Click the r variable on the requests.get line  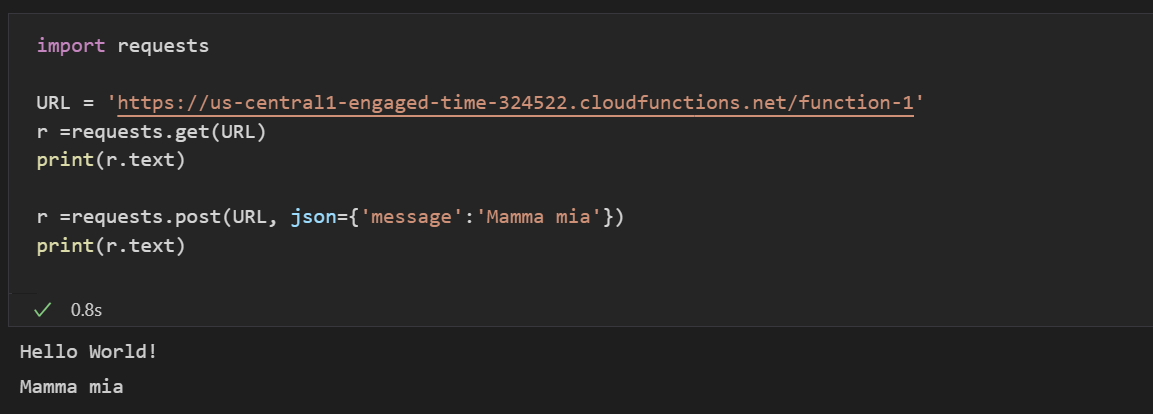(x=41, y=131)
